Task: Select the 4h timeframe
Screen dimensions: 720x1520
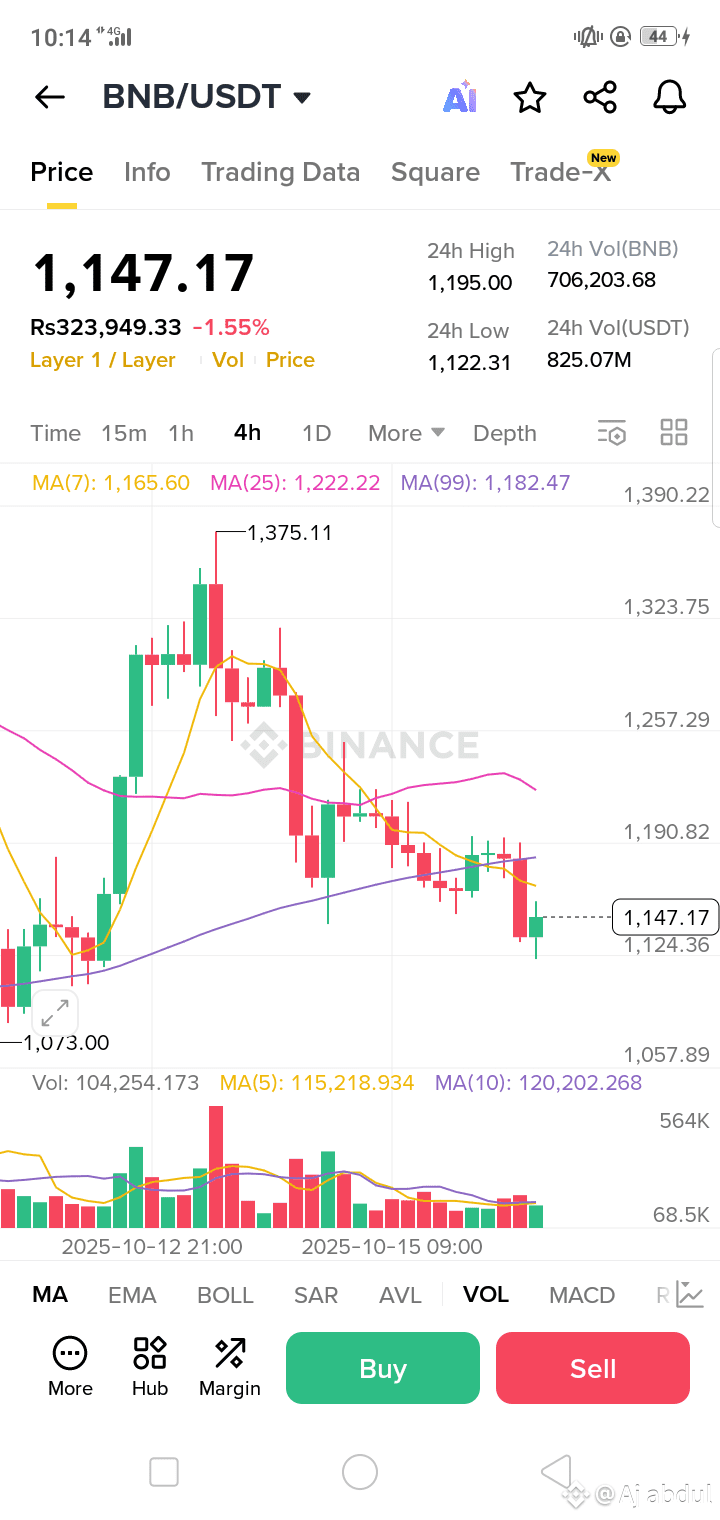Action: coord(247,433)
